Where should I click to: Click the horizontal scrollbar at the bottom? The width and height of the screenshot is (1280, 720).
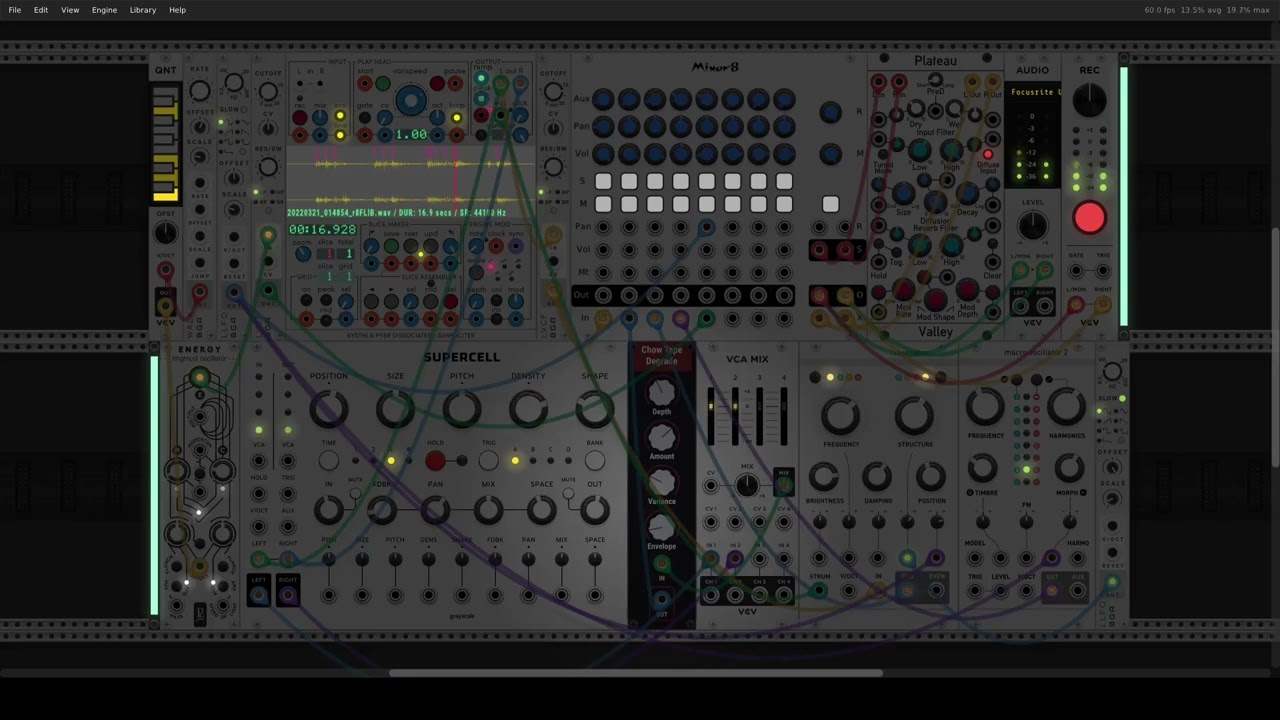pyautogui.click(x=636, y=672)
